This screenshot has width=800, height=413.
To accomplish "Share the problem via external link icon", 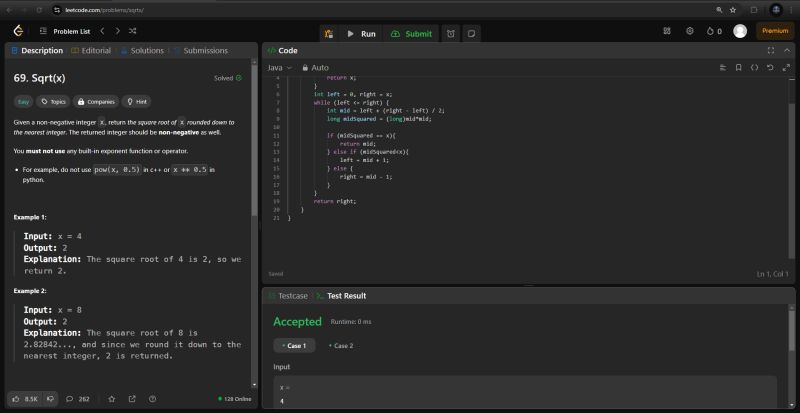I will coord(132,399).
